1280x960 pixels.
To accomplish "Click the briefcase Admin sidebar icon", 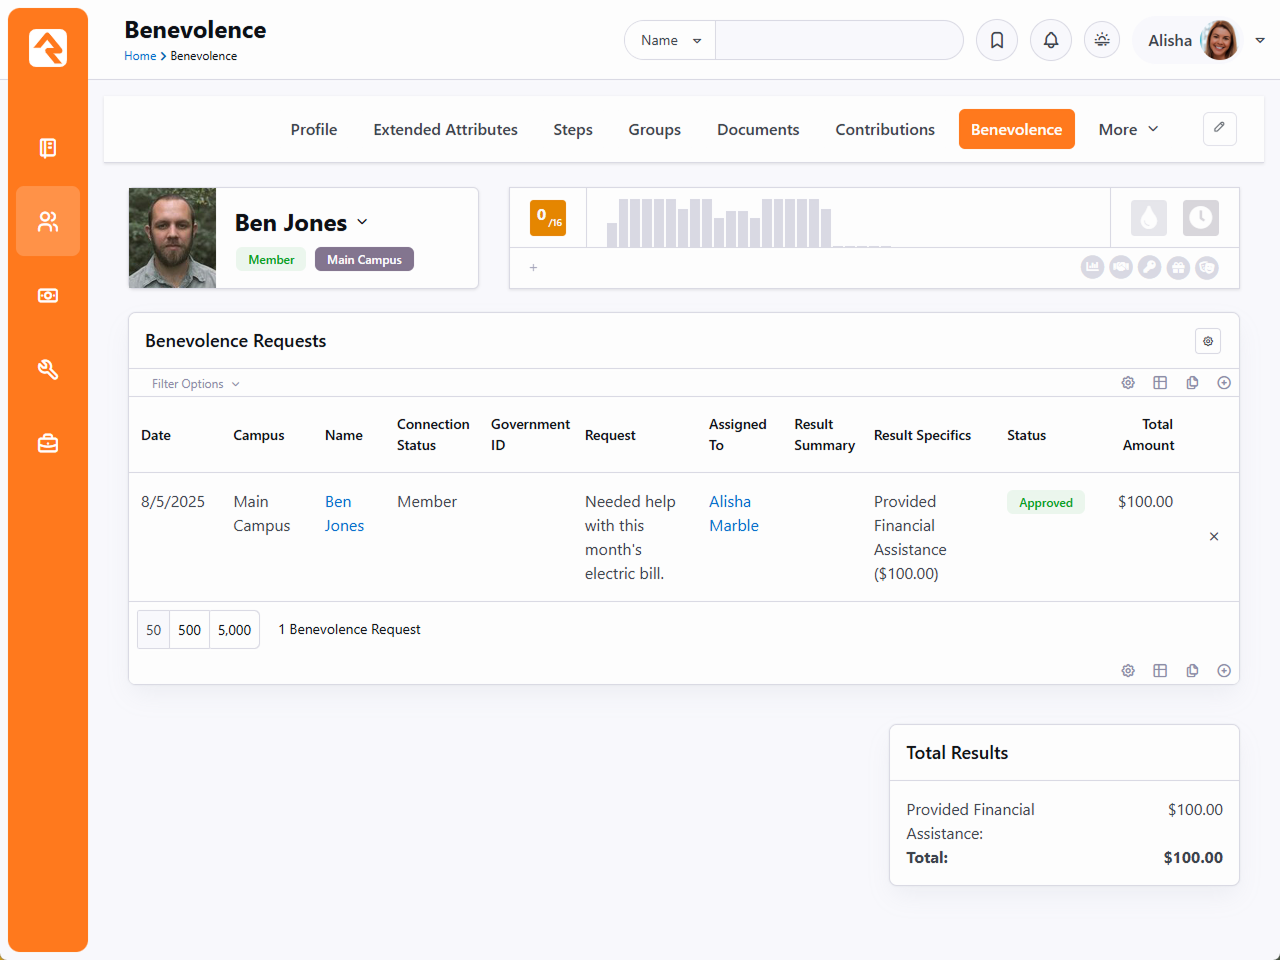I will click(48, 443).
